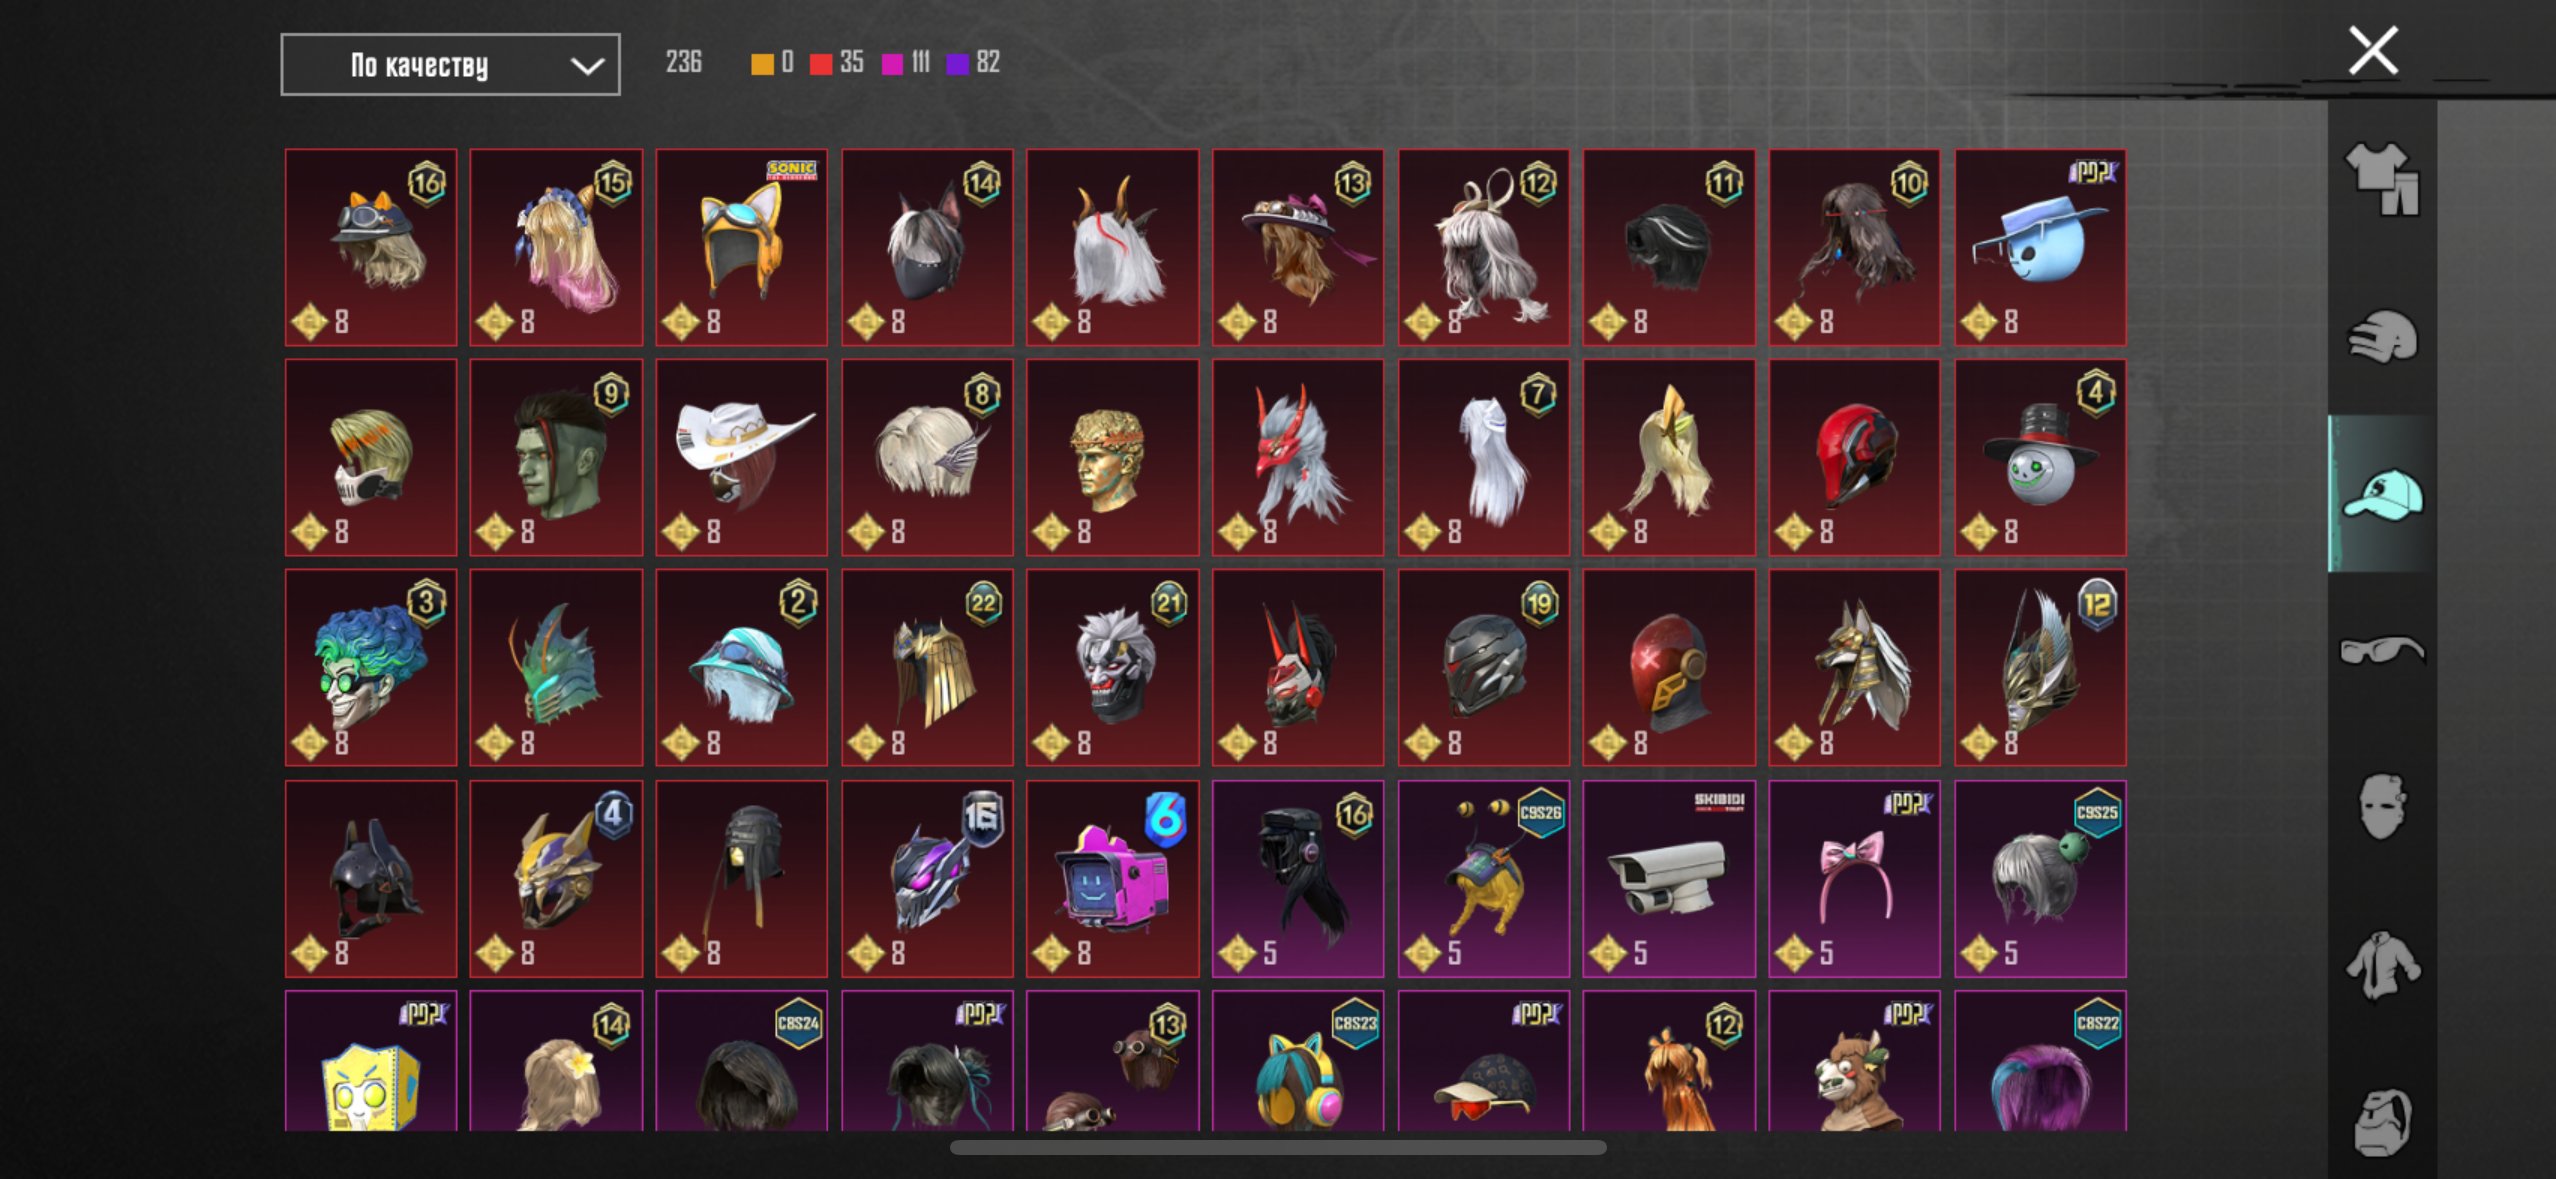
Task: Filter by pink rarity showing 111
Action: tap(906, 63)
